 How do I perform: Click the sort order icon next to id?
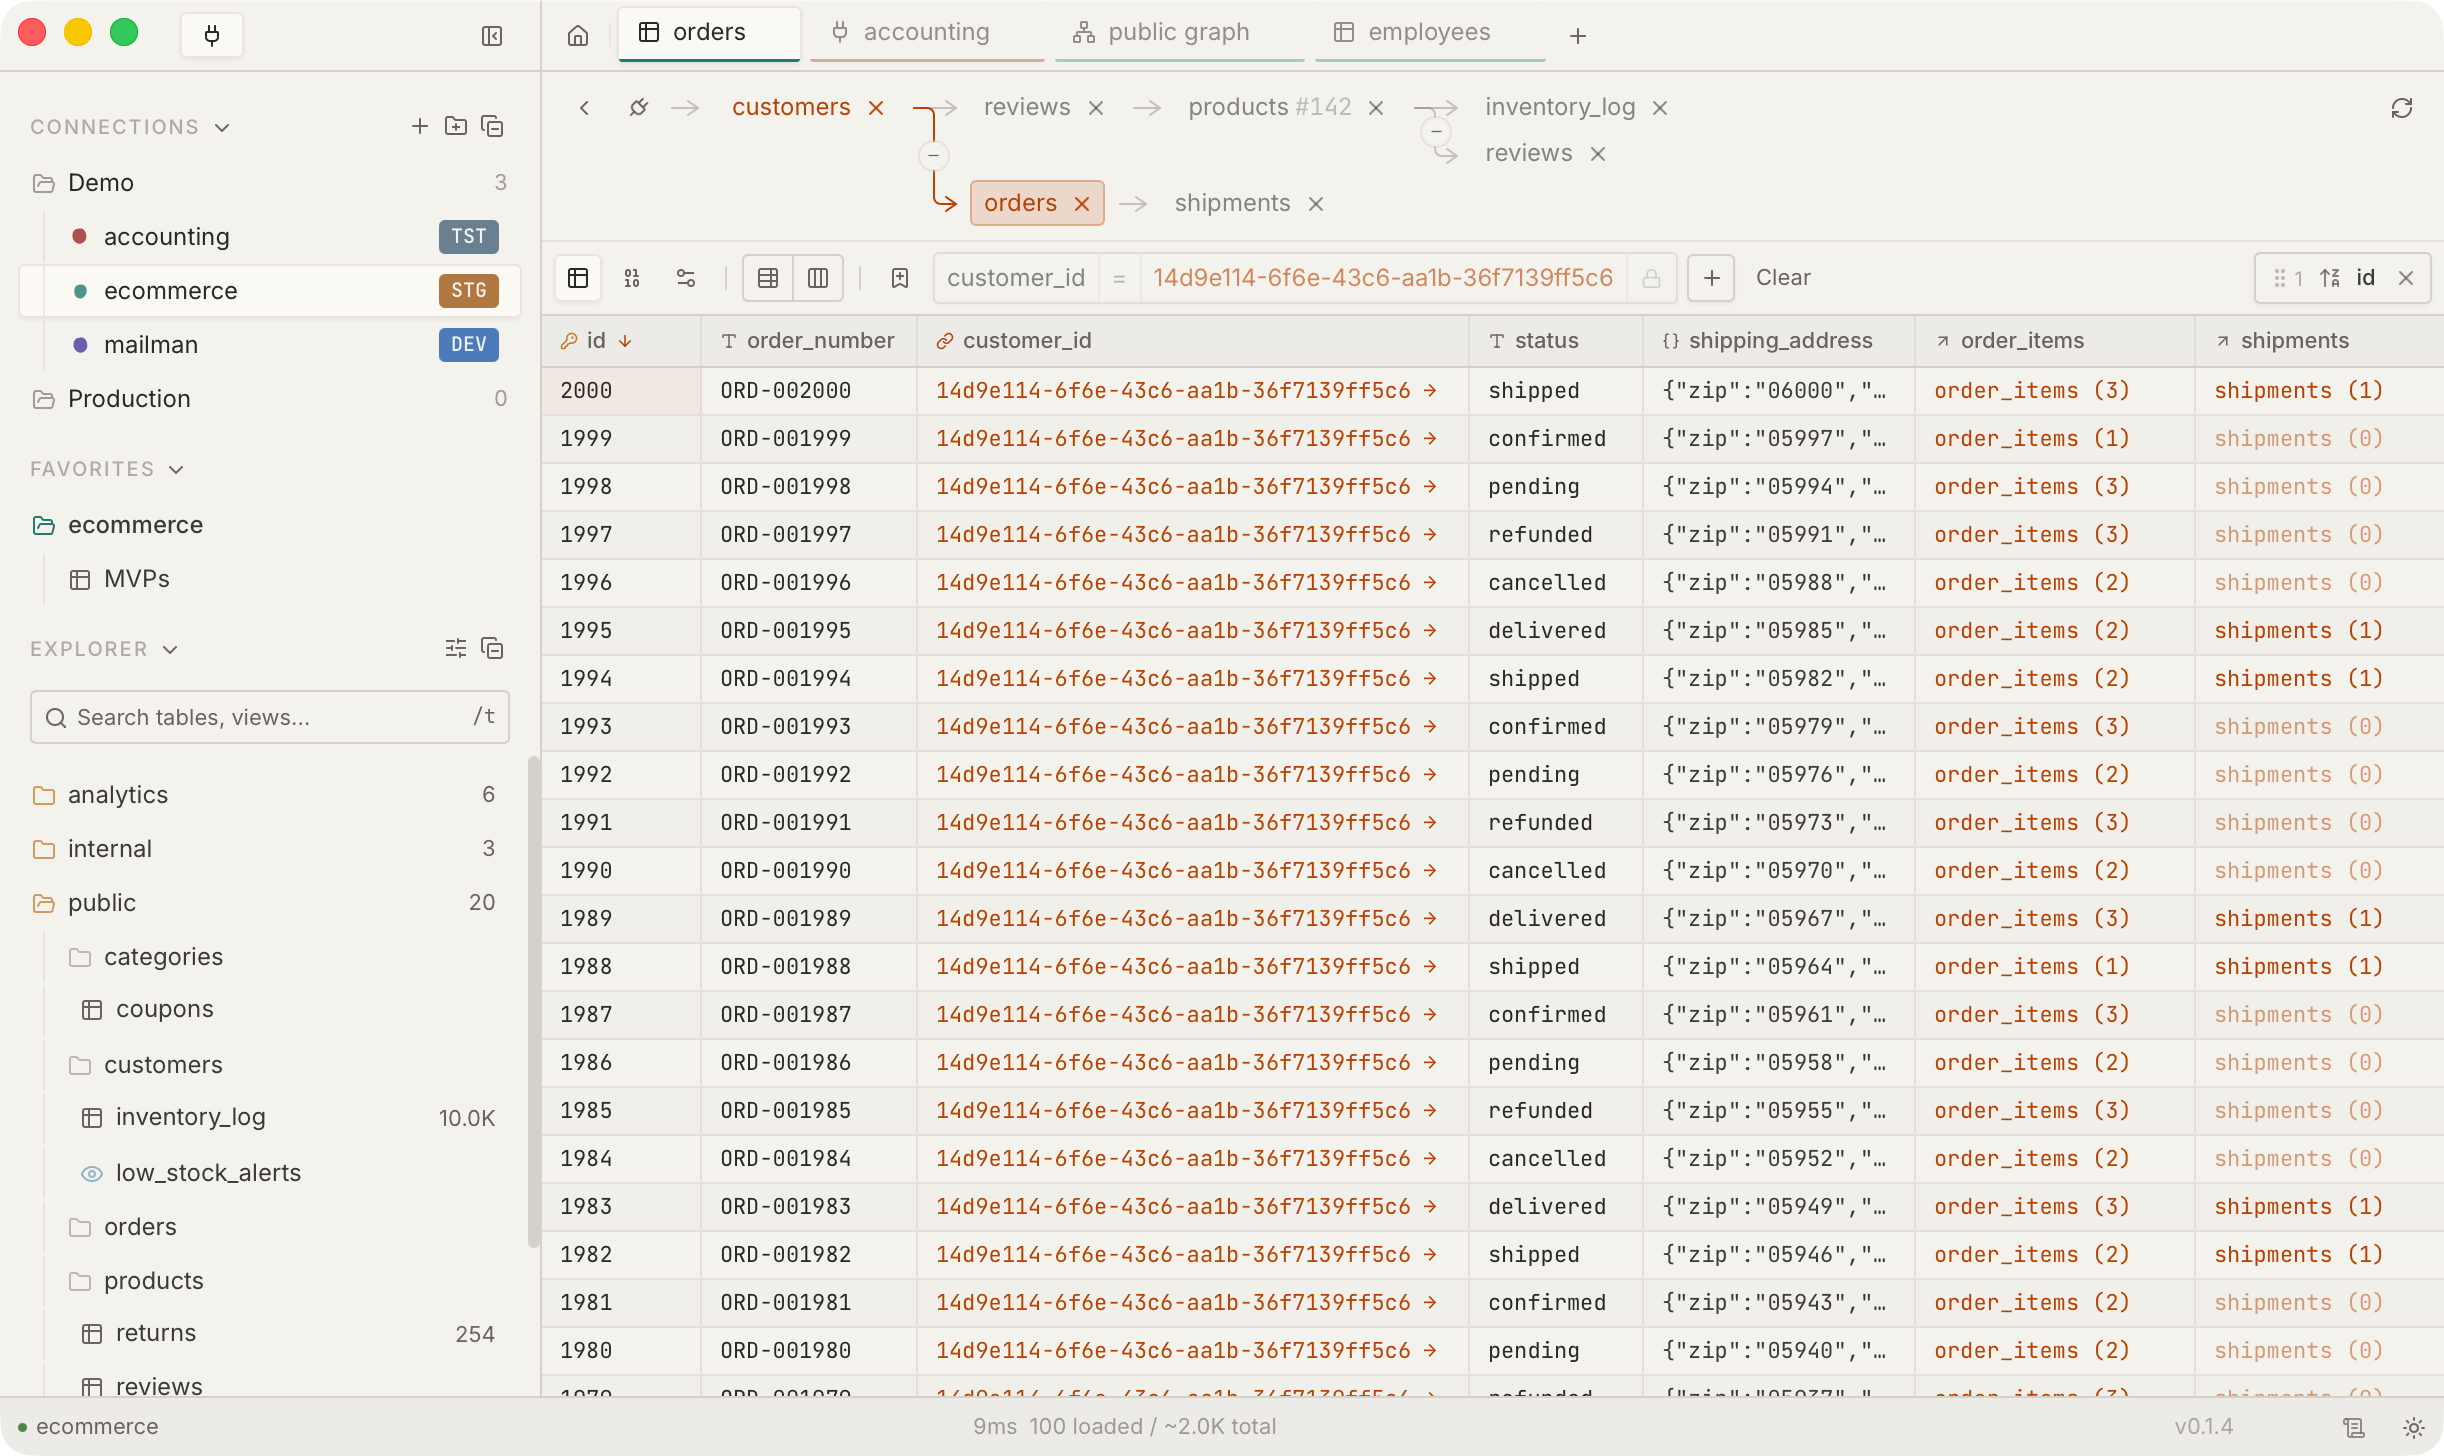[2330, 278]
